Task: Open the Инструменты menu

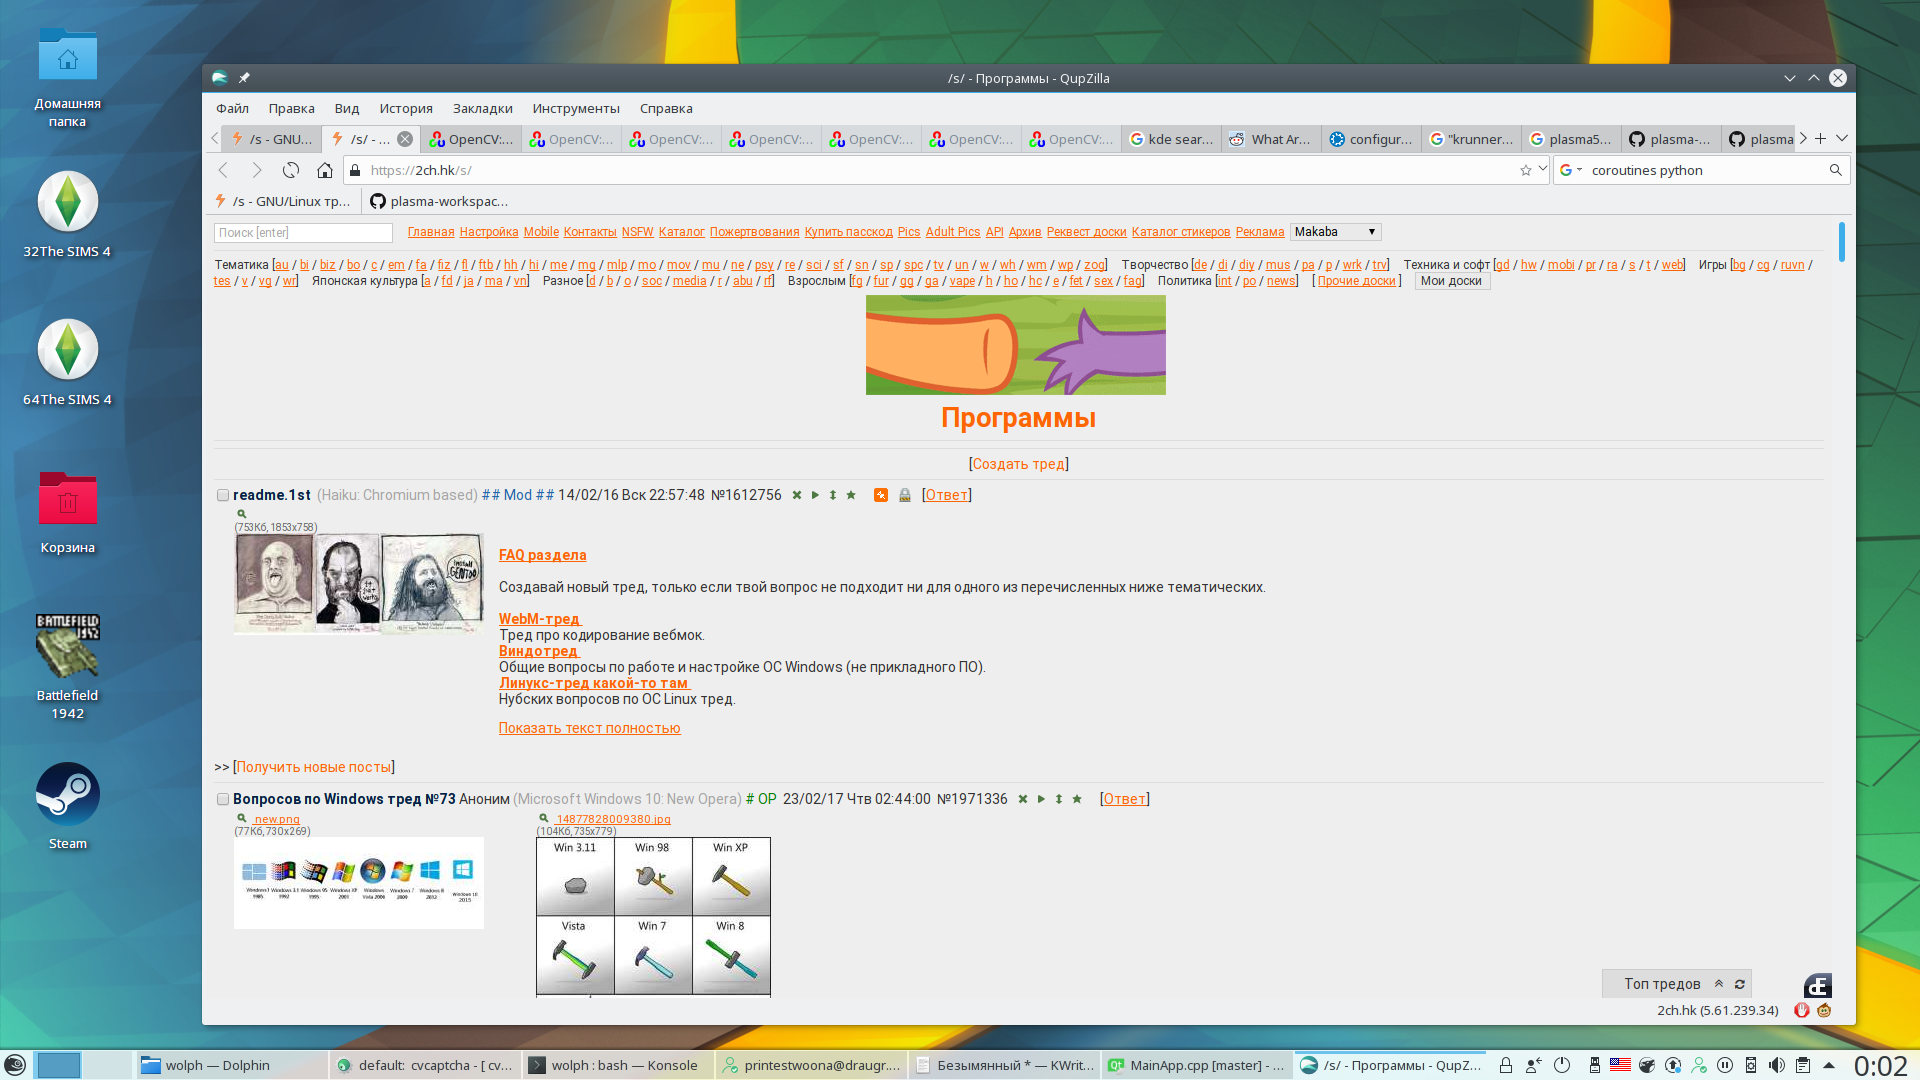Action: (576, 109)
